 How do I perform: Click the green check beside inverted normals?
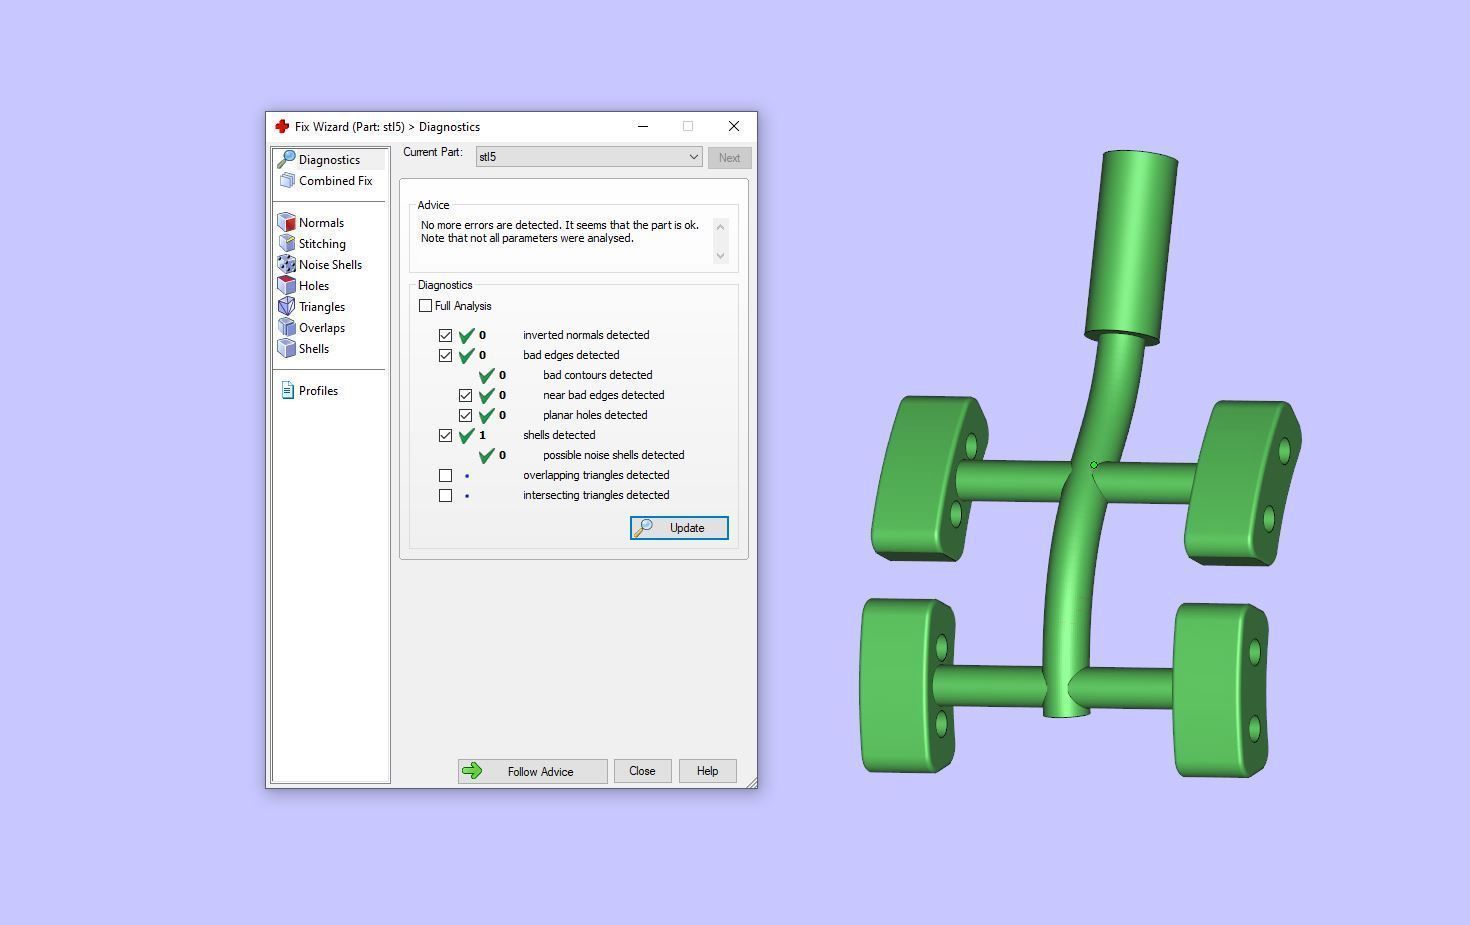pos(467,335)
